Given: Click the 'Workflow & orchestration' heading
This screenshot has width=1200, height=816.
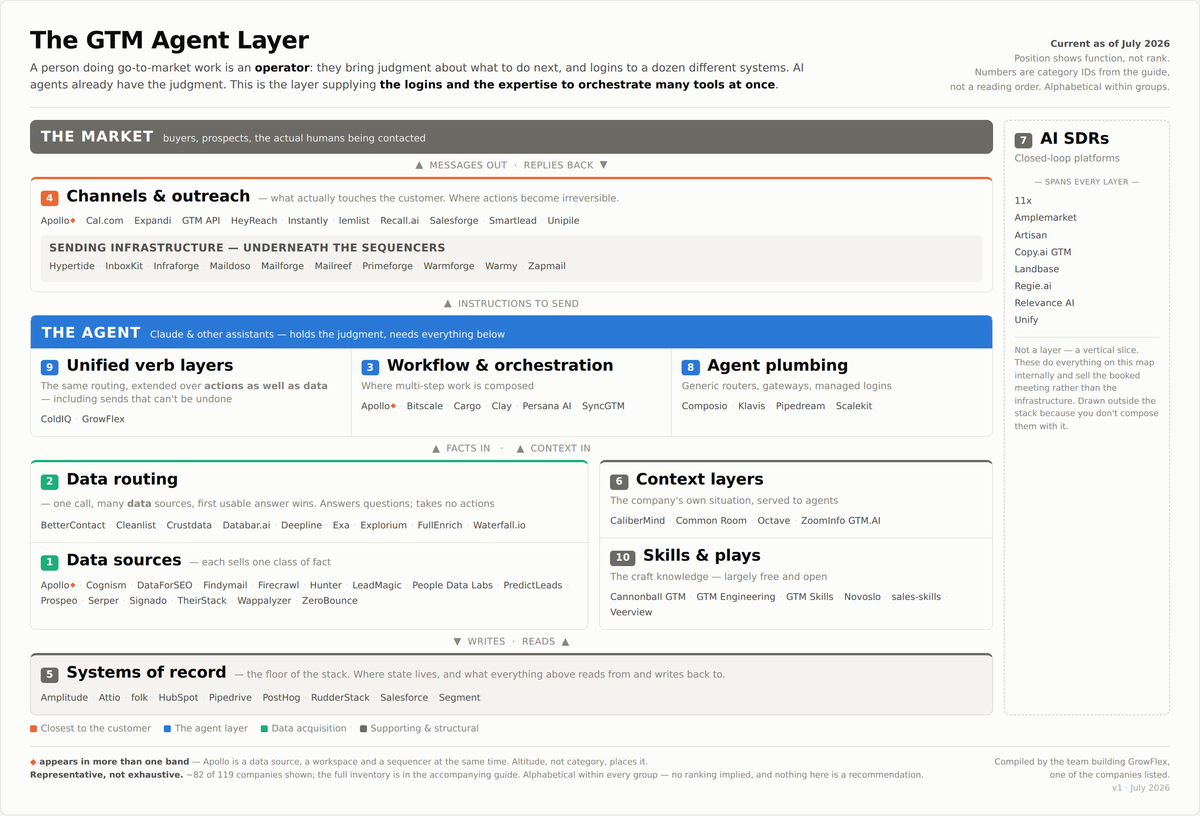Looking at the screenshot, I should [500, 366].
